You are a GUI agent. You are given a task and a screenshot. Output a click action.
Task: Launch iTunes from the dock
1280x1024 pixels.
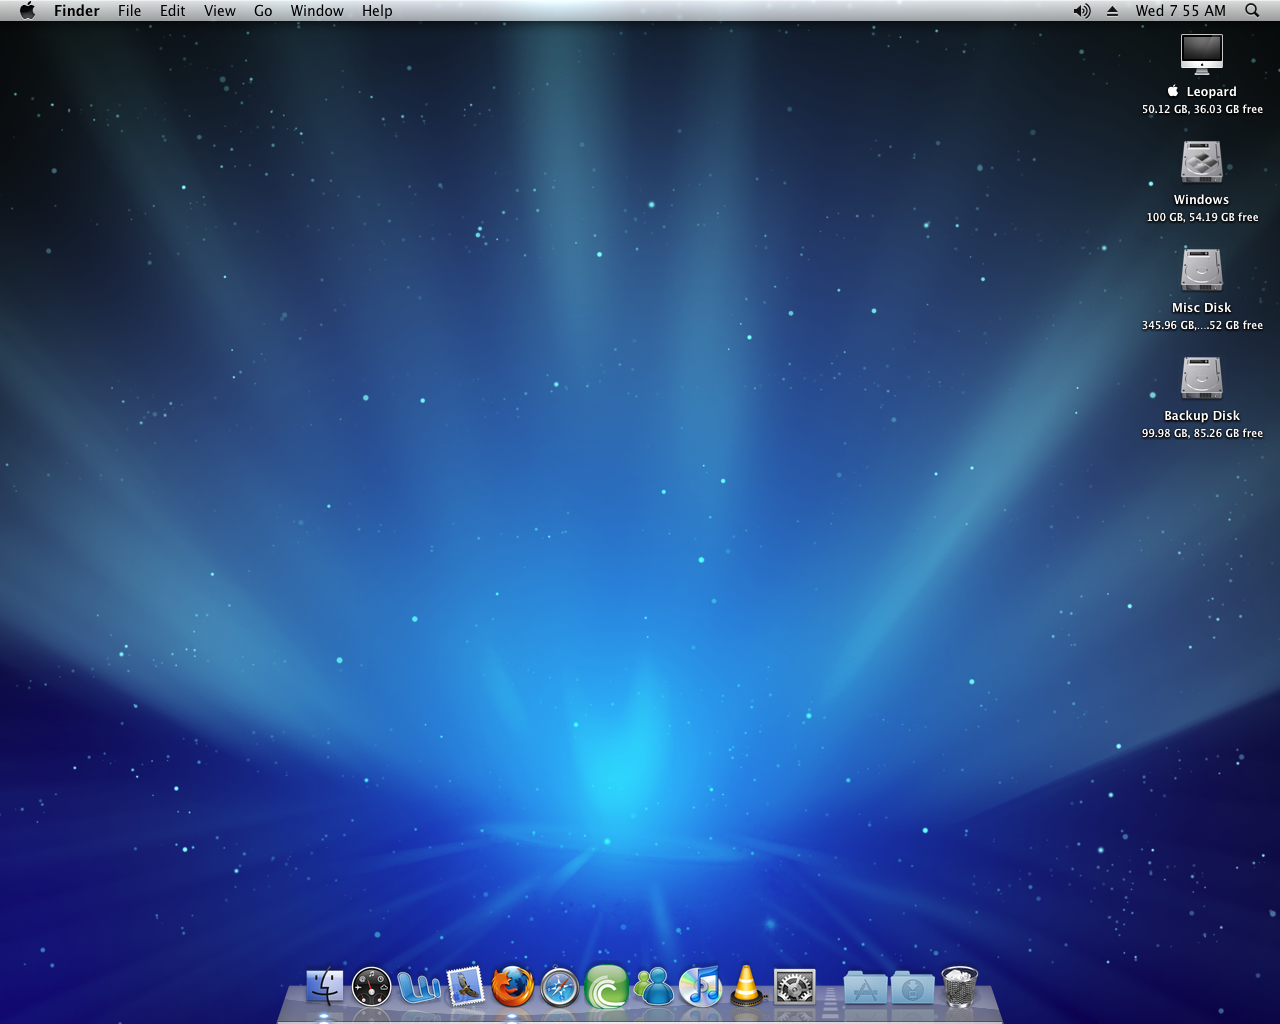(701, 987)
